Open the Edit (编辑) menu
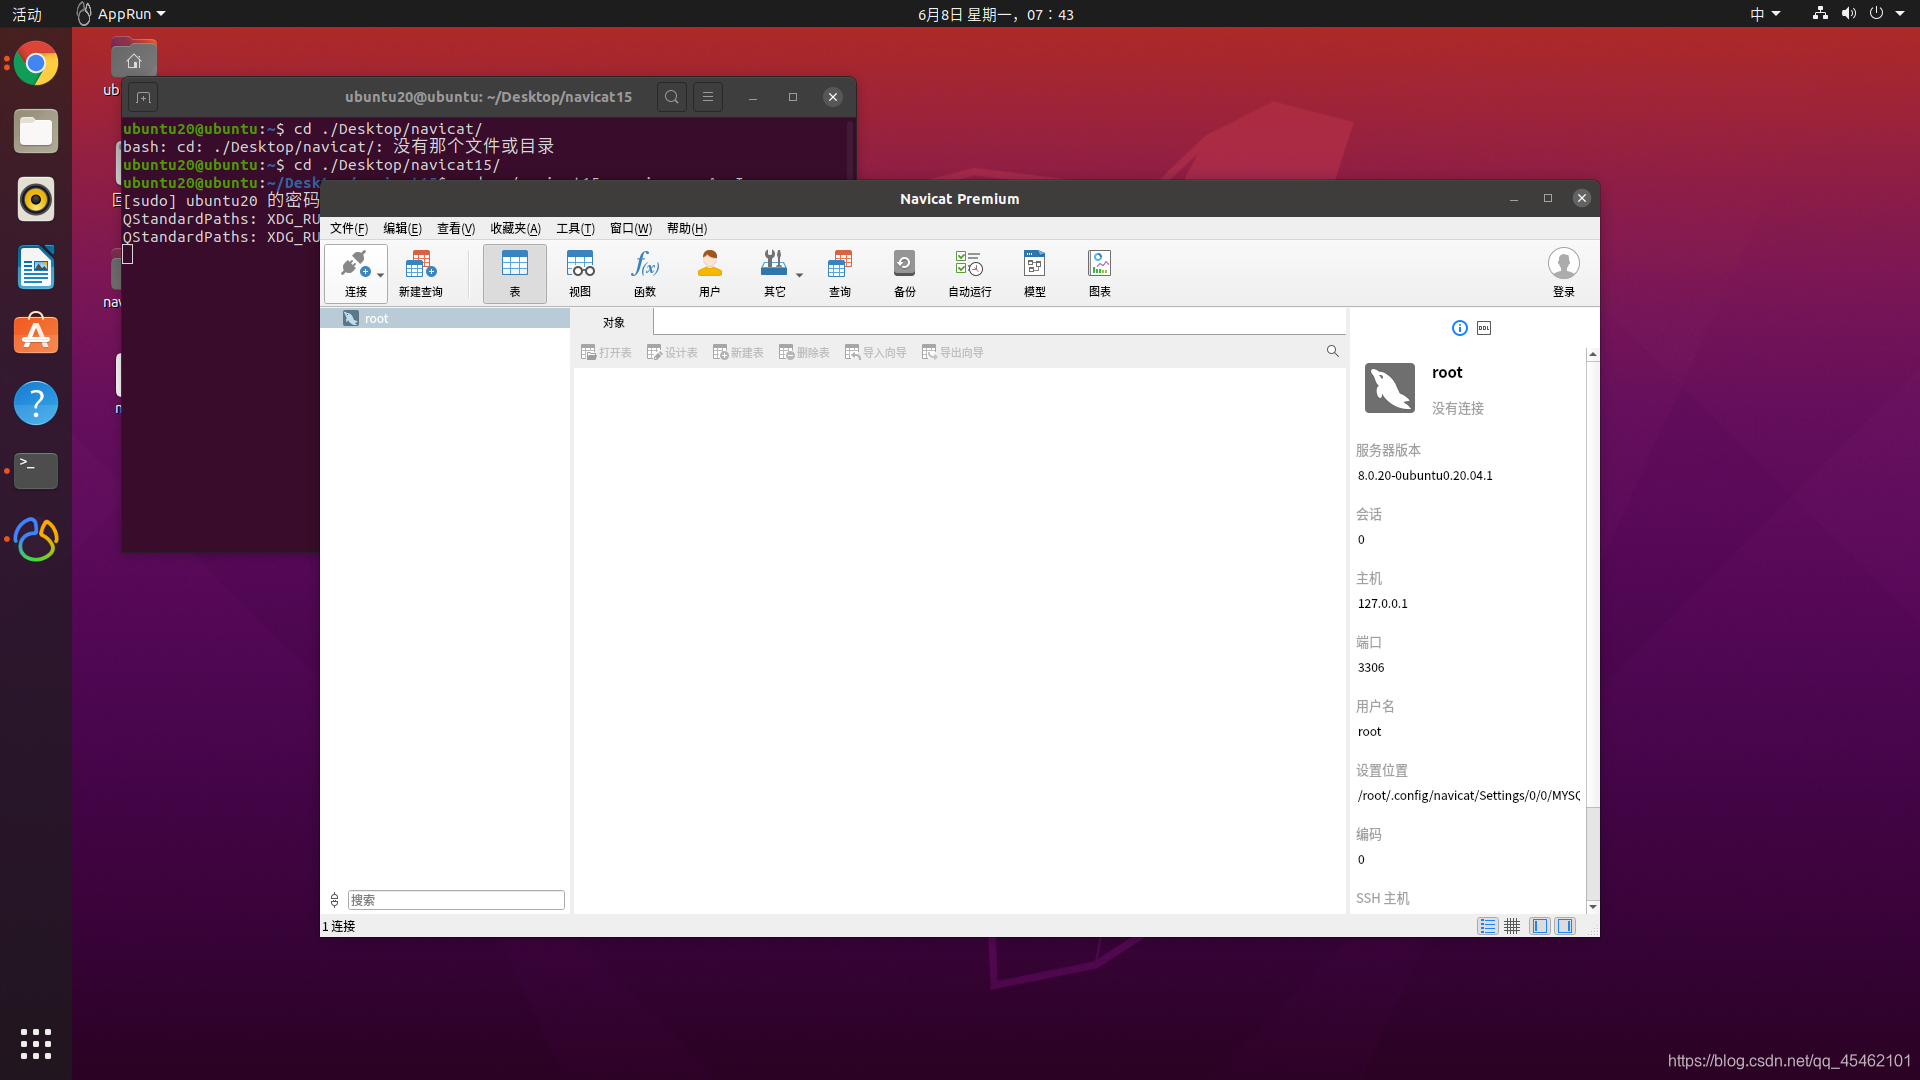Screen dimensions: 1920x1080 pyautogui.click(x=402, y=228)
